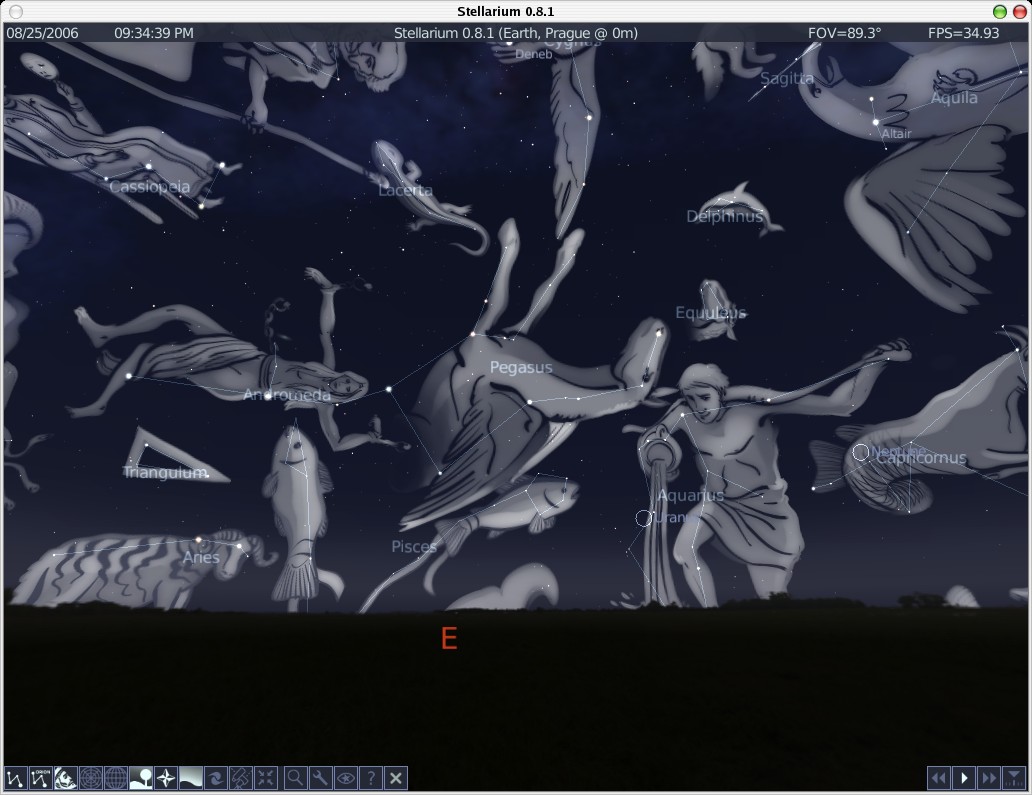Click the Delphinus constellation label
1032x795 pixels.
[x=725, y=217]
